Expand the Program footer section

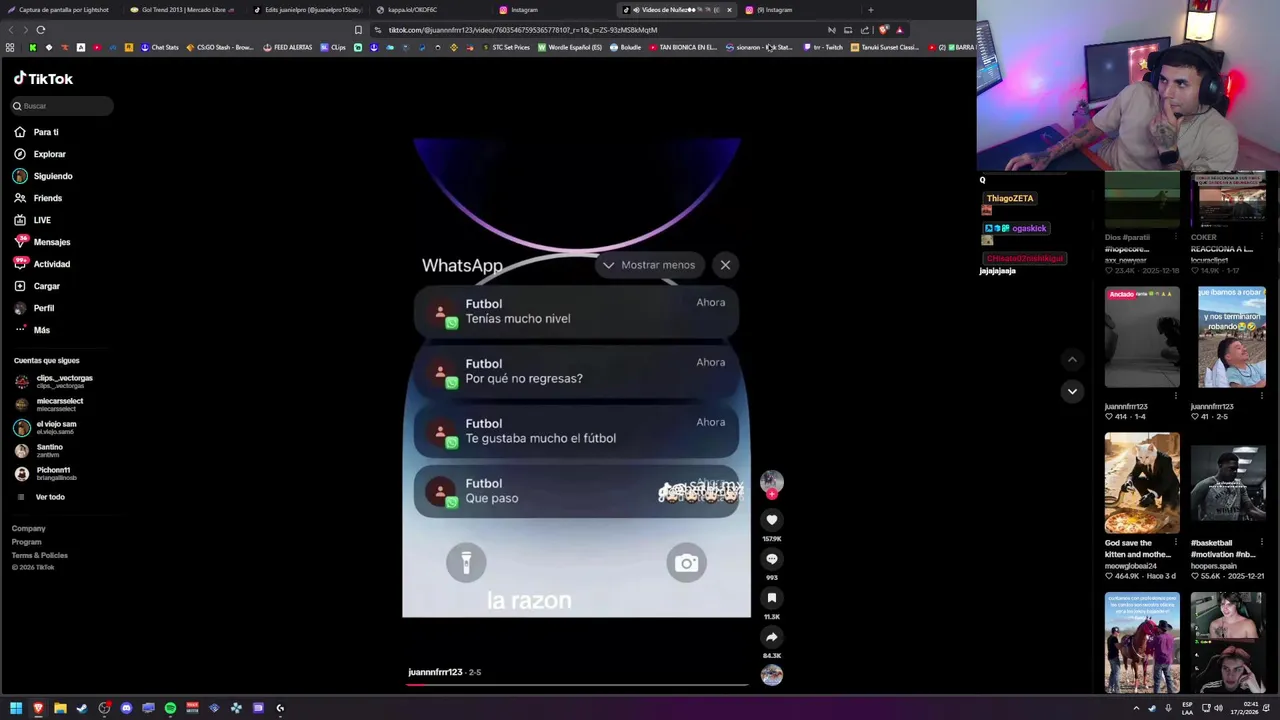[26, 542]
